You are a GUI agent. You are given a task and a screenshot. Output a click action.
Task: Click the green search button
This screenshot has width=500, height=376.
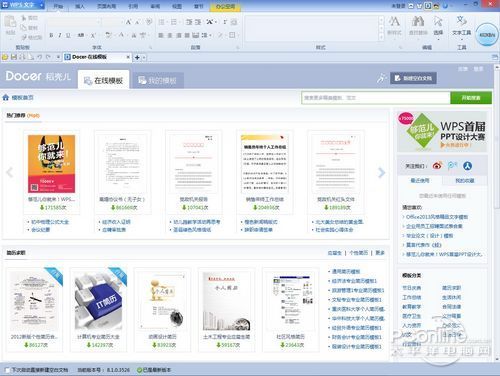471,98
